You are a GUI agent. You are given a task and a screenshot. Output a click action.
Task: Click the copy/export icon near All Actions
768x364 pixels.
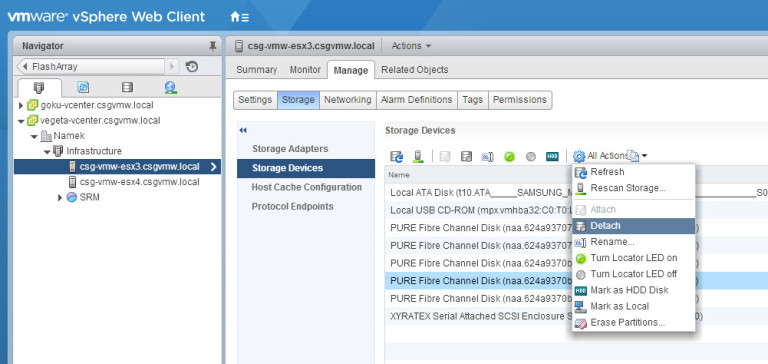click(633, 156)
